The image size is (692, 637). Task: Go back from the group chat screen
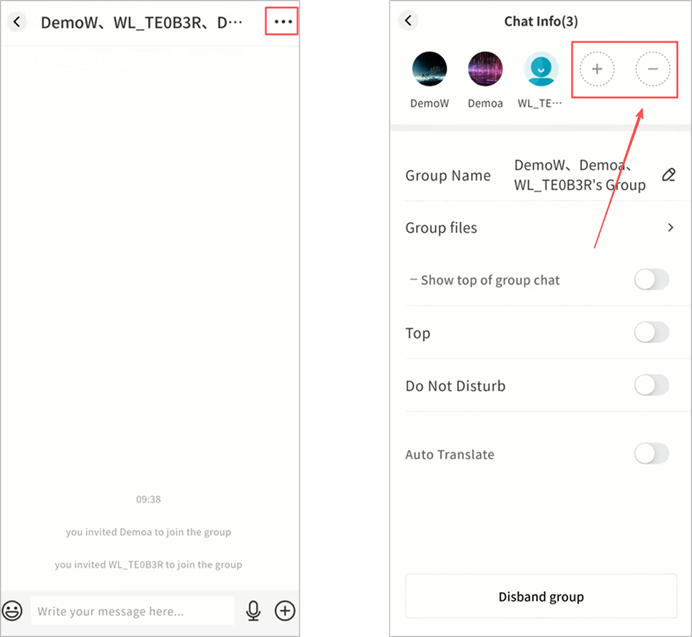[x=17, y=21]
